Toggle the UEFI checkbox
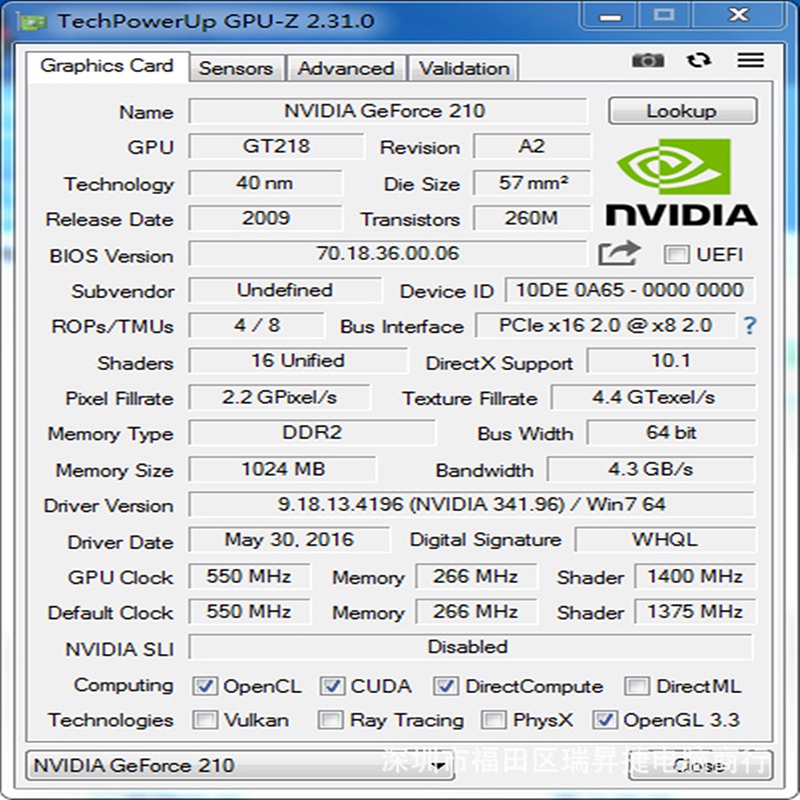 (675, 255)
